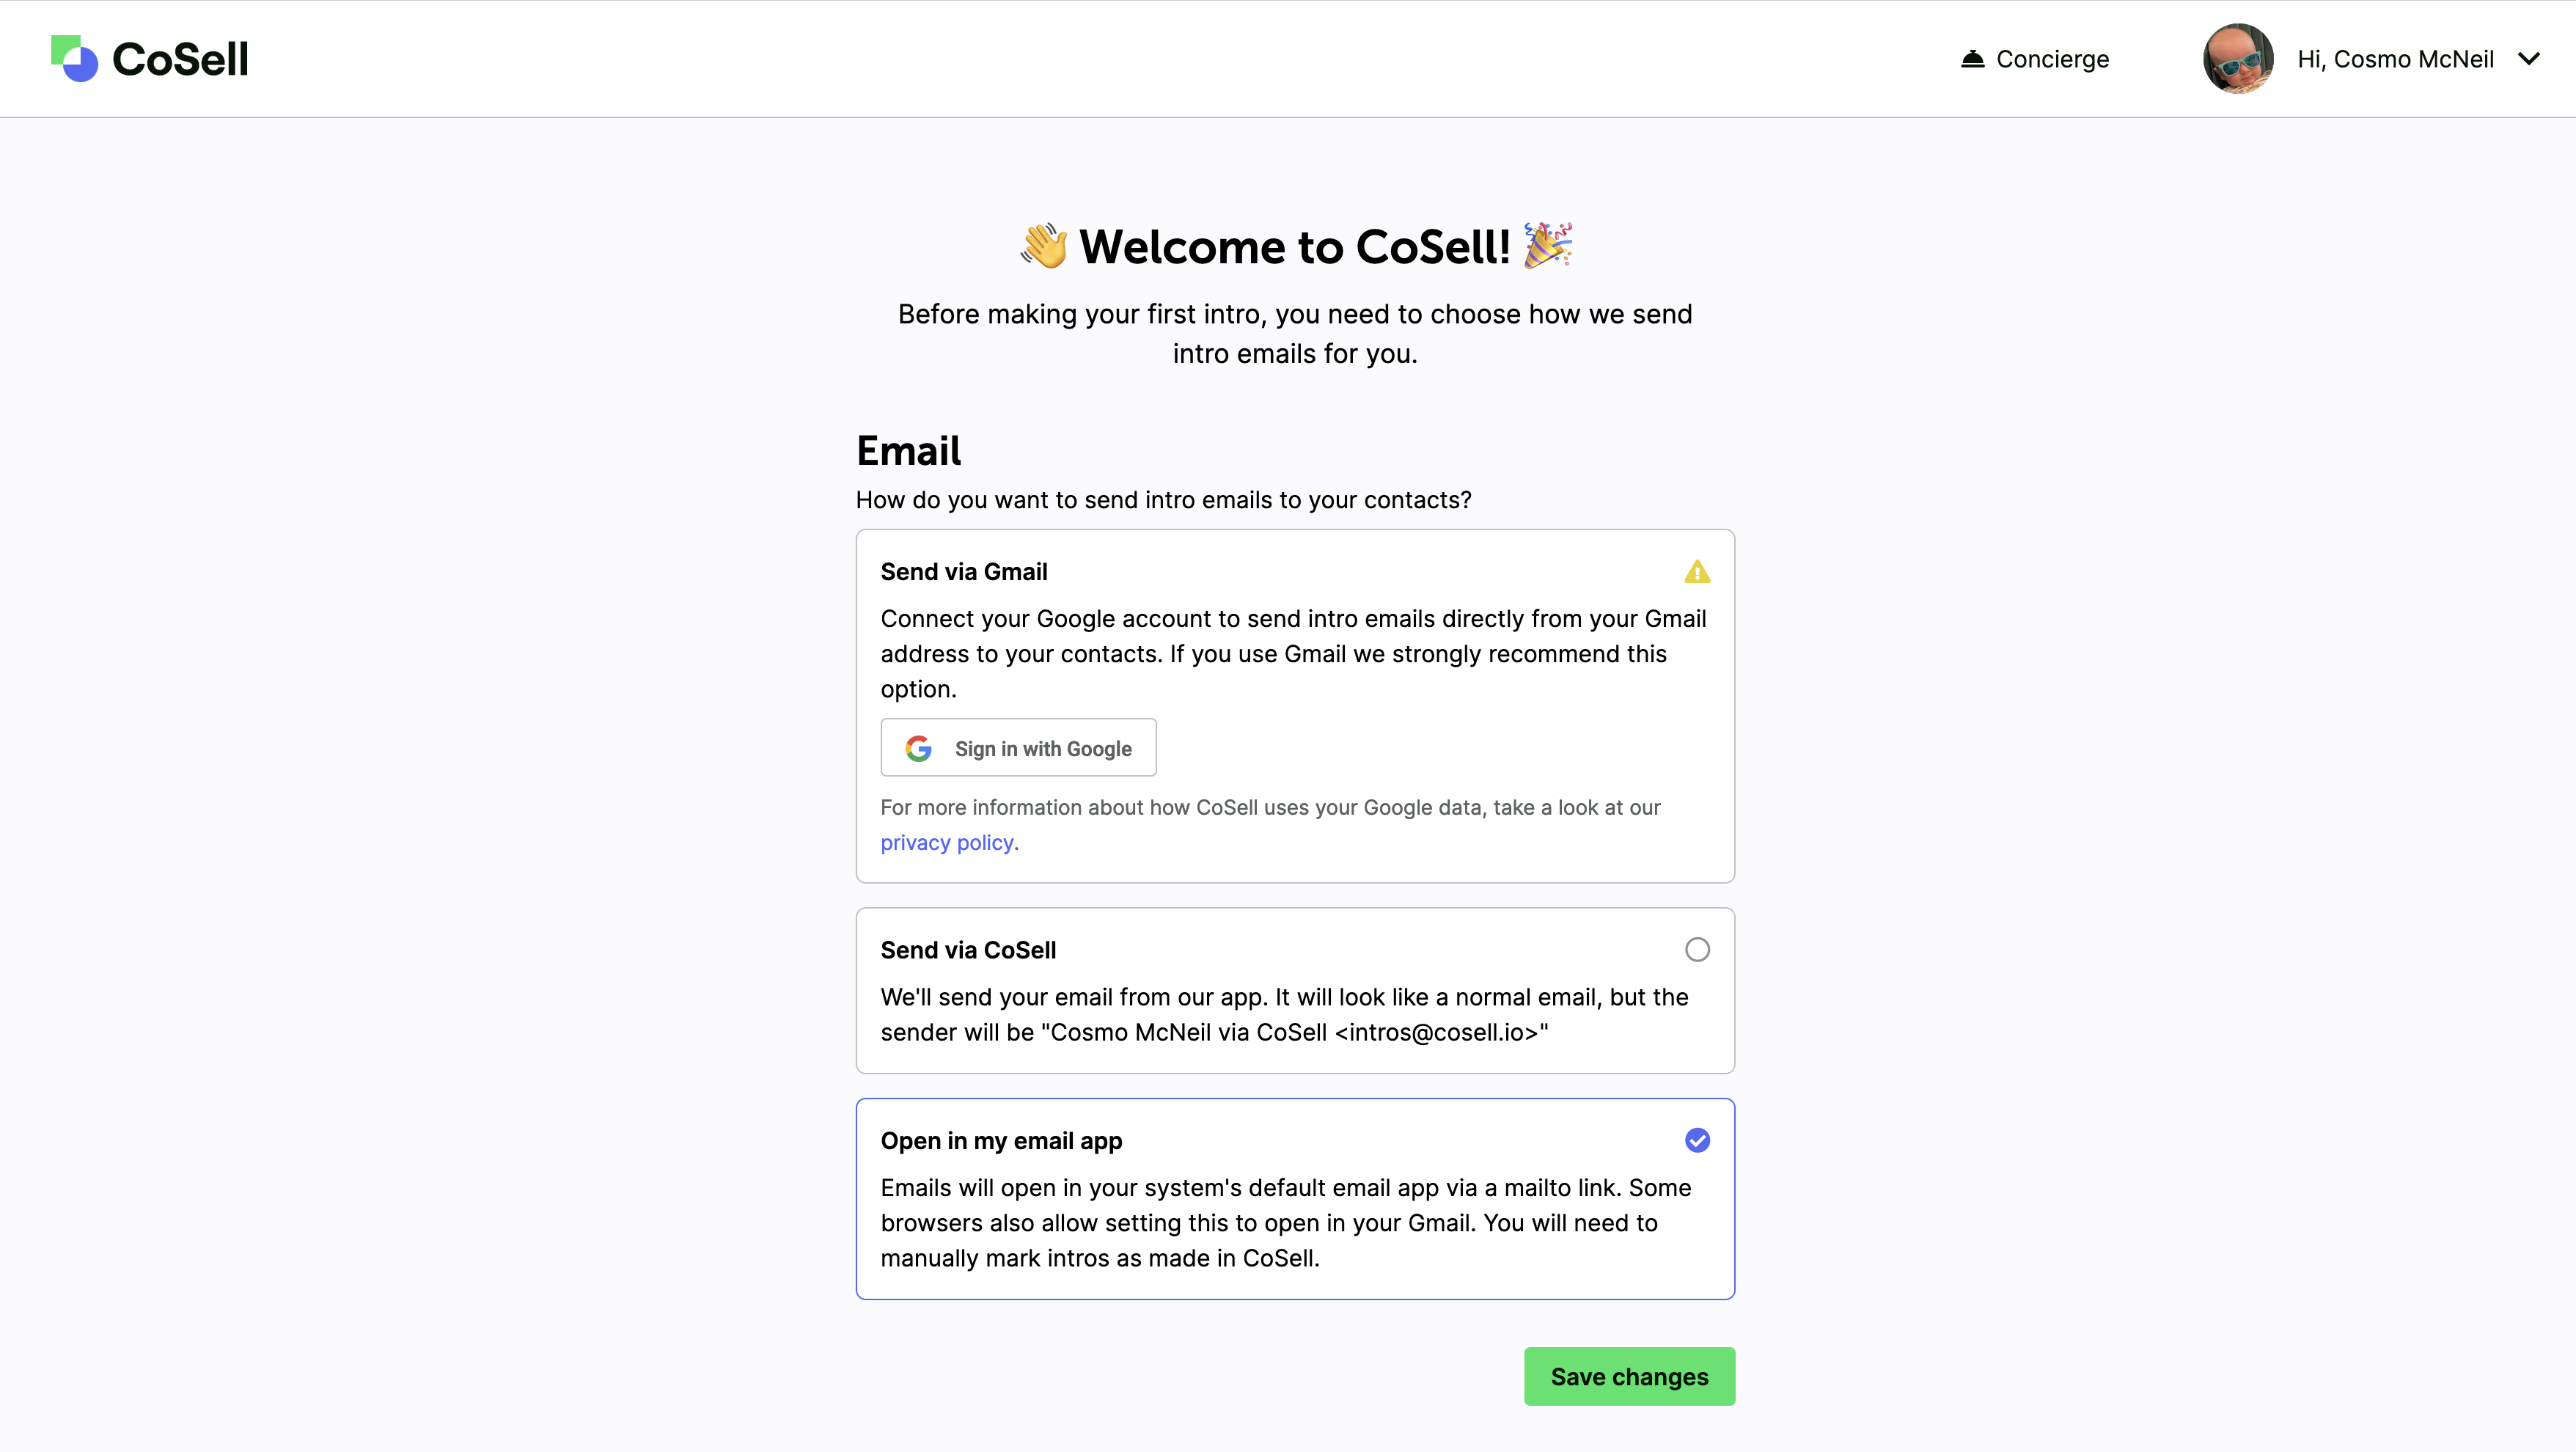Click the CoSell logo icon
The width and height of the screenshot is (2576, 1452).
tap(75, 59)
